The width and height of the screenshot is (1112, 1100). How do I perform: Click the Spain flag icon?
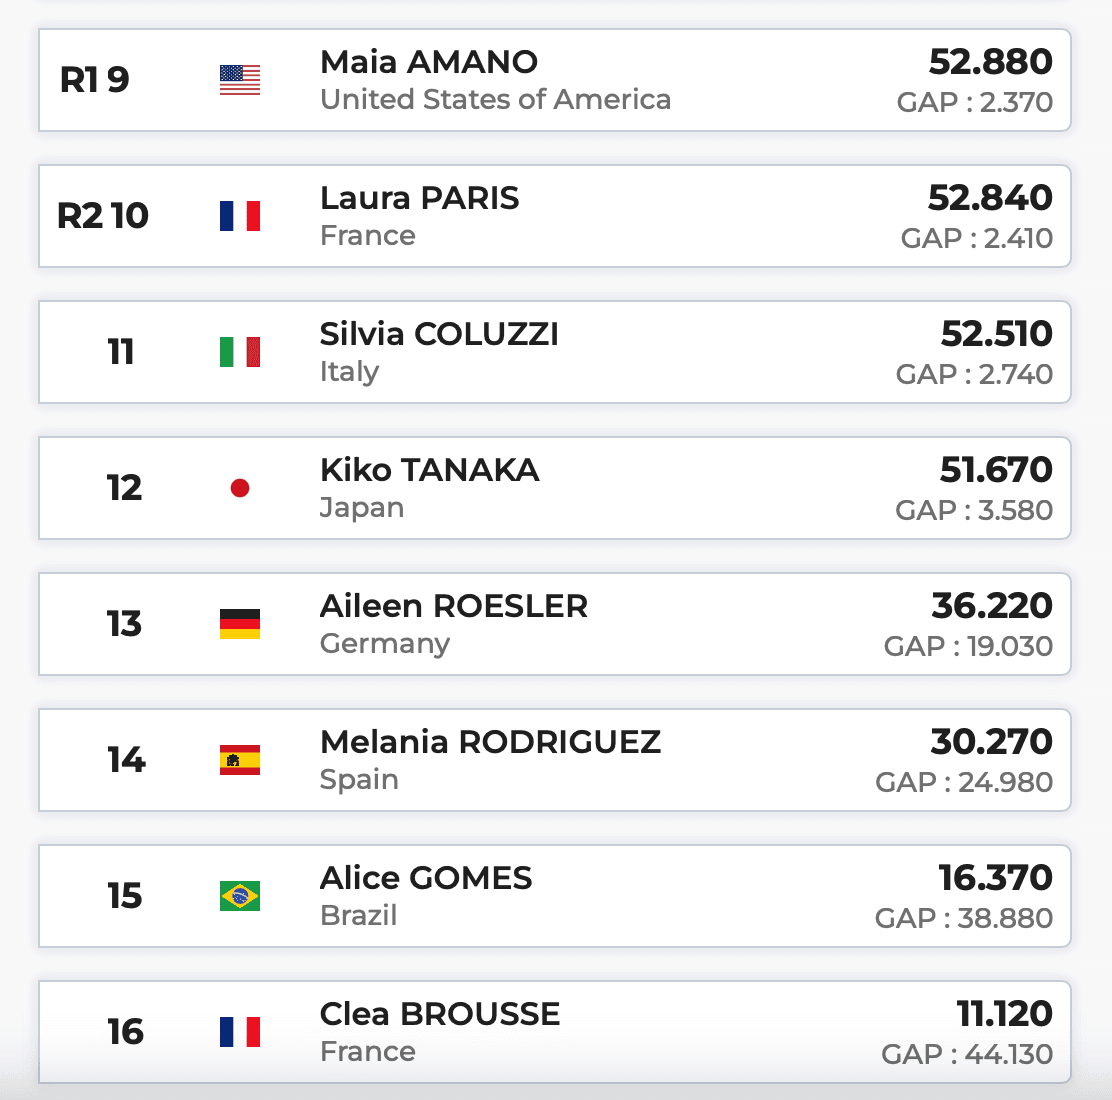[x=240, y=760]
